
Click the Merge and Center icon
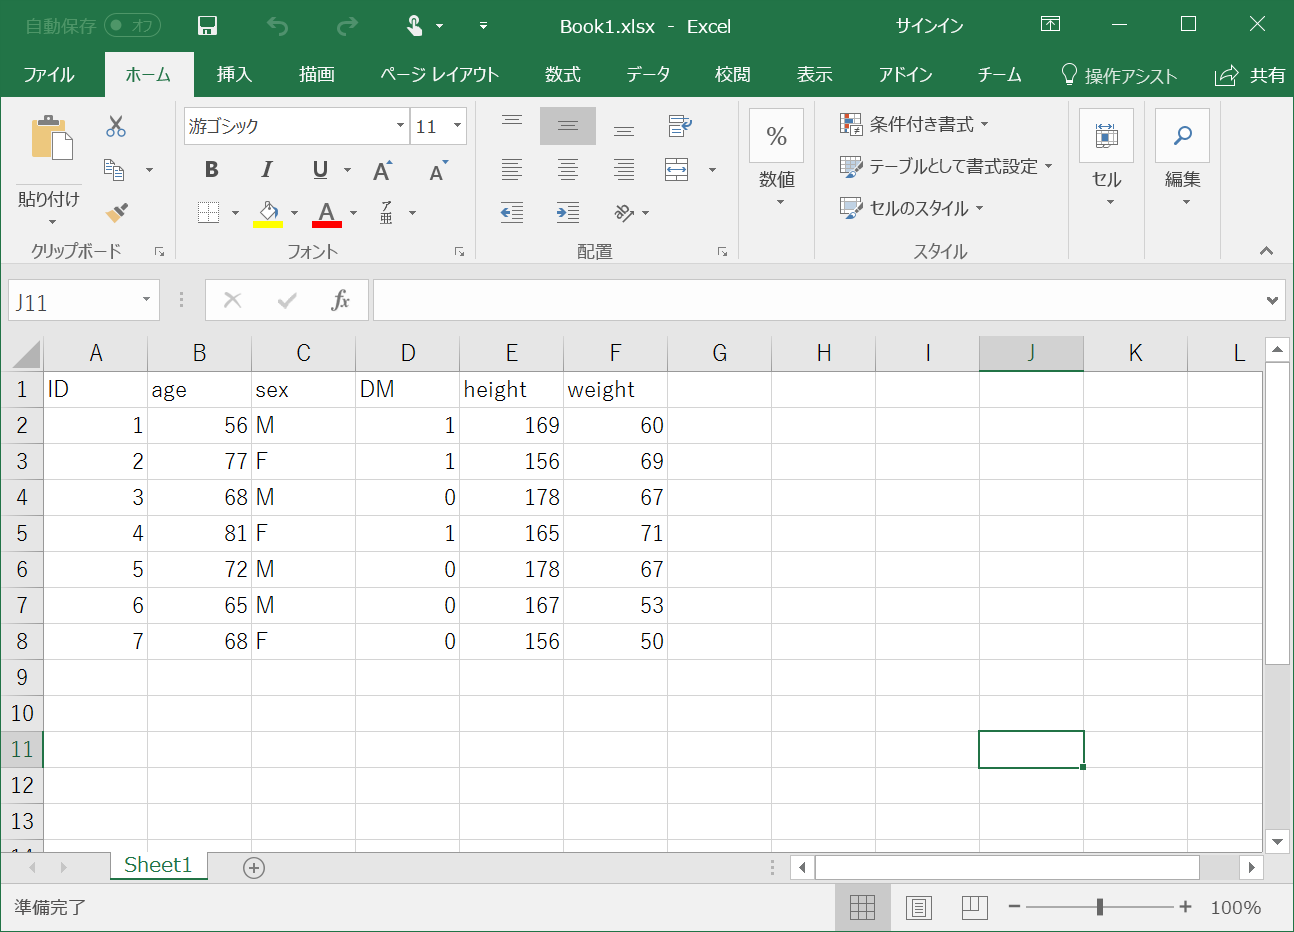tap(677, 170)
